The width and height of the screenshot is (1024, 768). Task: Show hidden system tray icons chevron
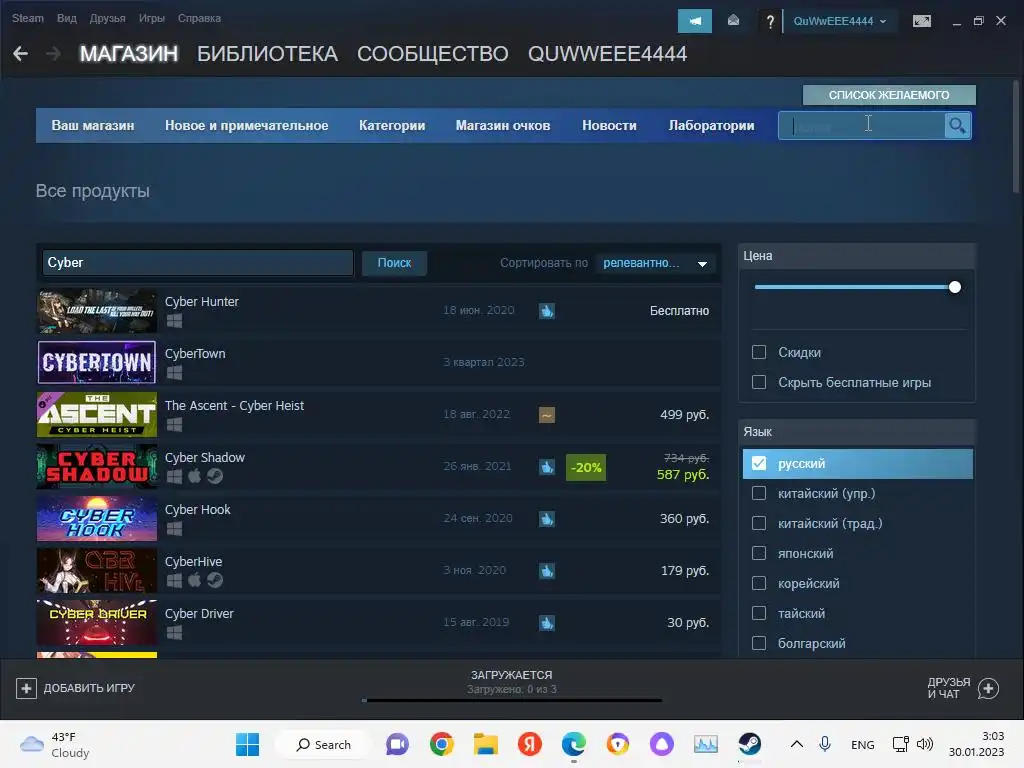797,744
